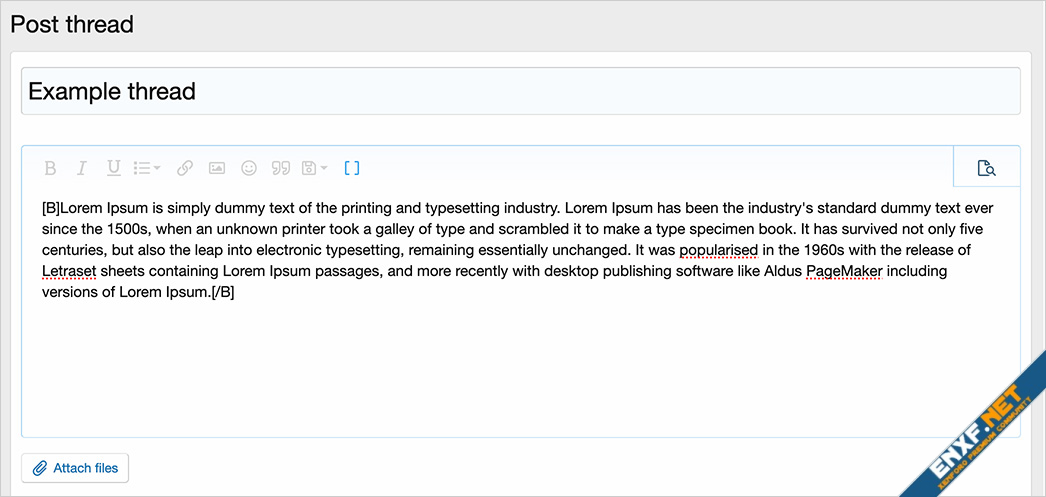Click the Attach files button
Screen dimensions: 1046x497
[x=75, y=468]
